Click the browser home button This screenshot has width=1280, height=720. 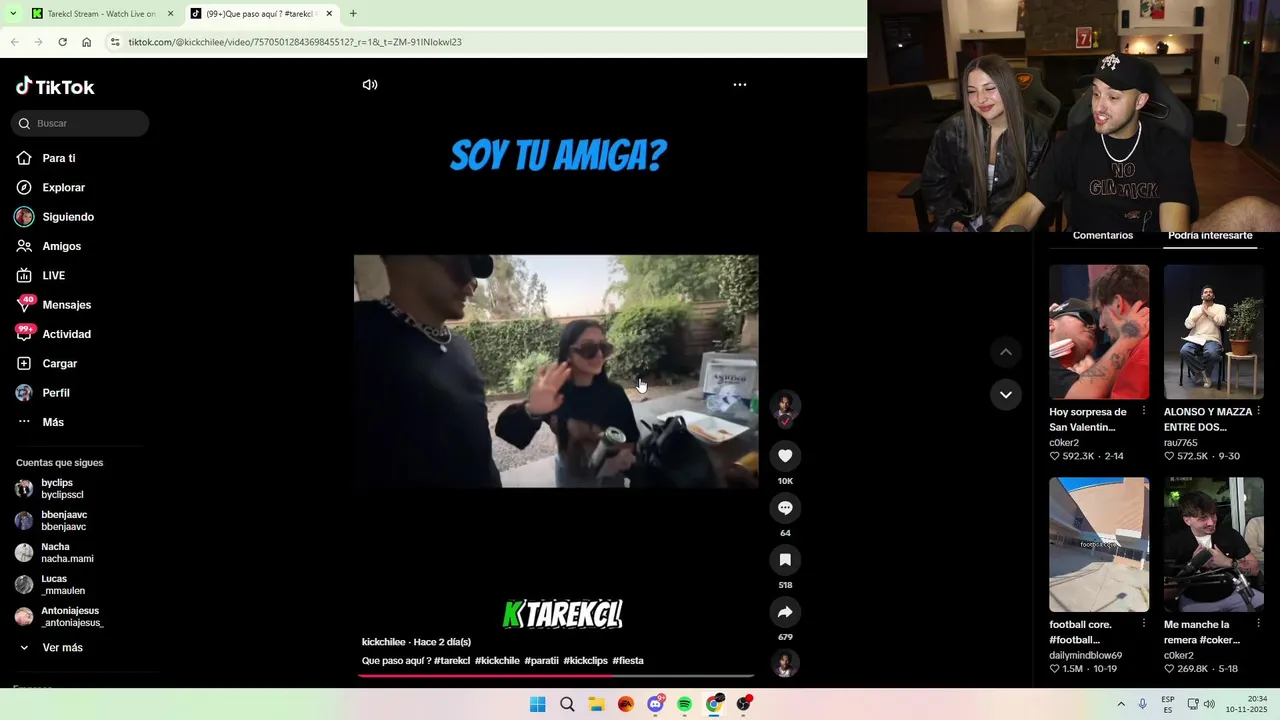click(87, 42)
